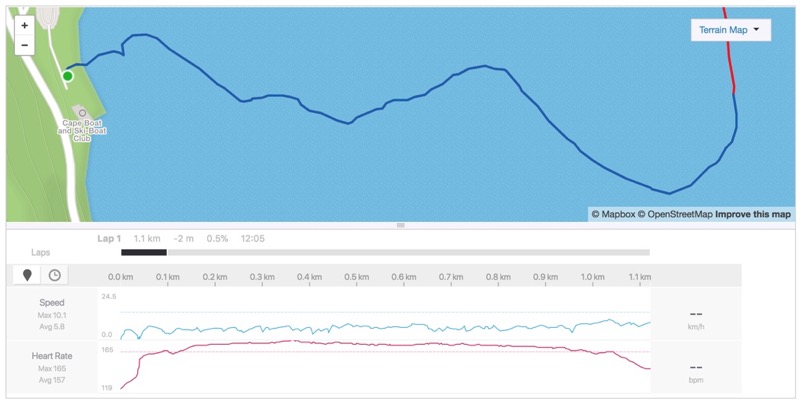800x402 pixels.
Task: Click the Cape Boat and Ski-Boat Club marker
Action: [82, 112]
